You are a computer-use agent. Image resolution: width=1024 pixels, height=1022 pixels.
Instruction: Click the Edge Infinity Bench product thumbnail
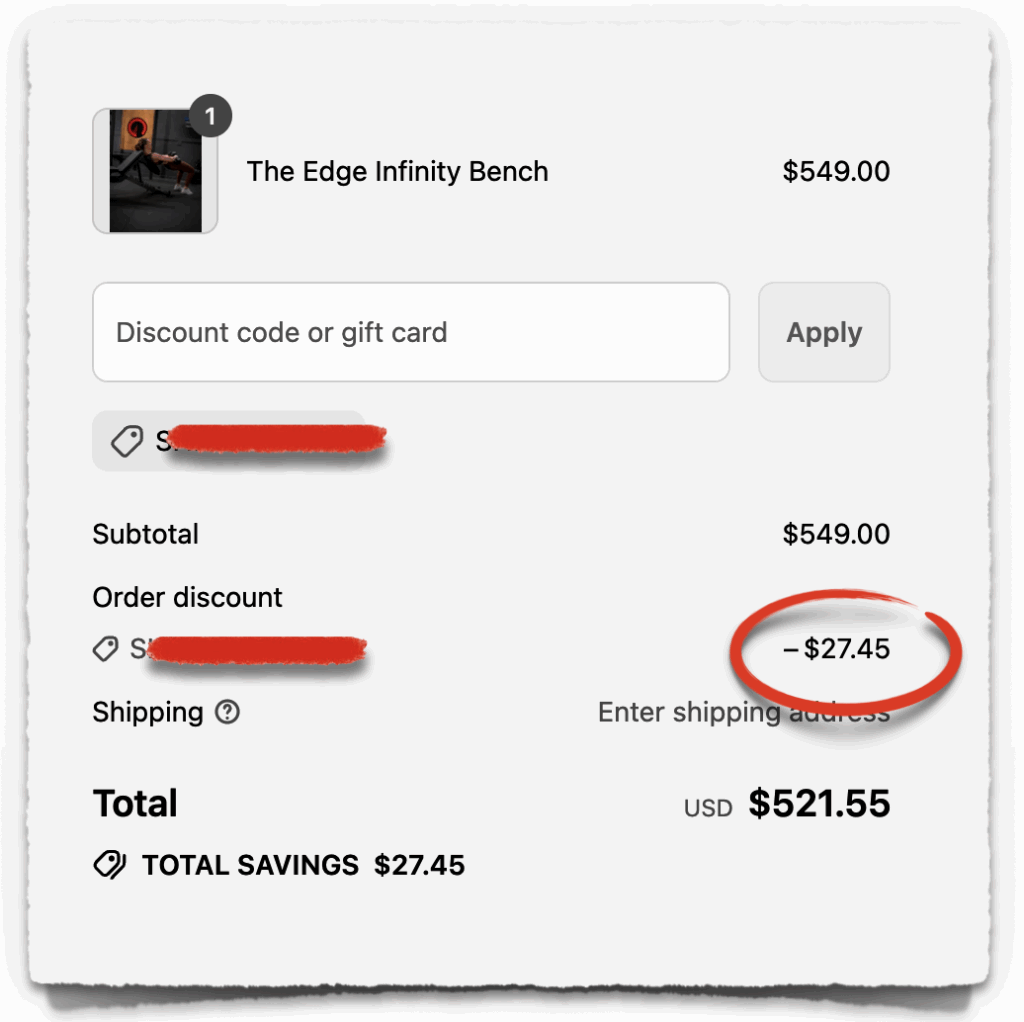[155, 171]
